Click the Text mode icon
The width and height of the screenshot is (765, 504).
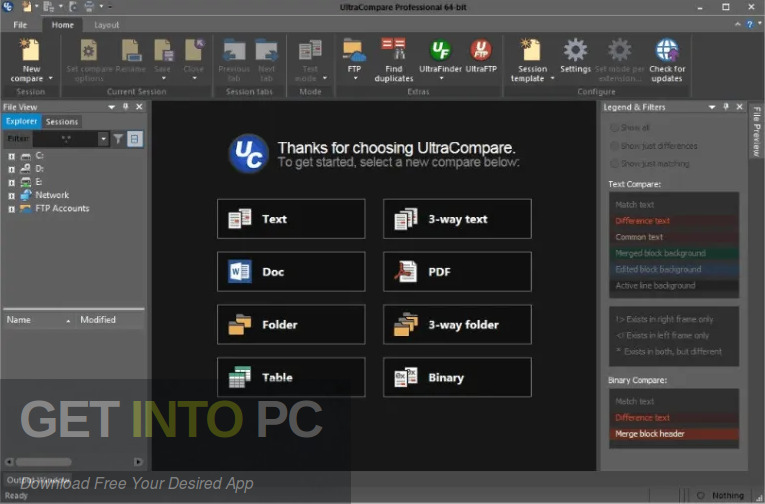(x=310, y=50)
